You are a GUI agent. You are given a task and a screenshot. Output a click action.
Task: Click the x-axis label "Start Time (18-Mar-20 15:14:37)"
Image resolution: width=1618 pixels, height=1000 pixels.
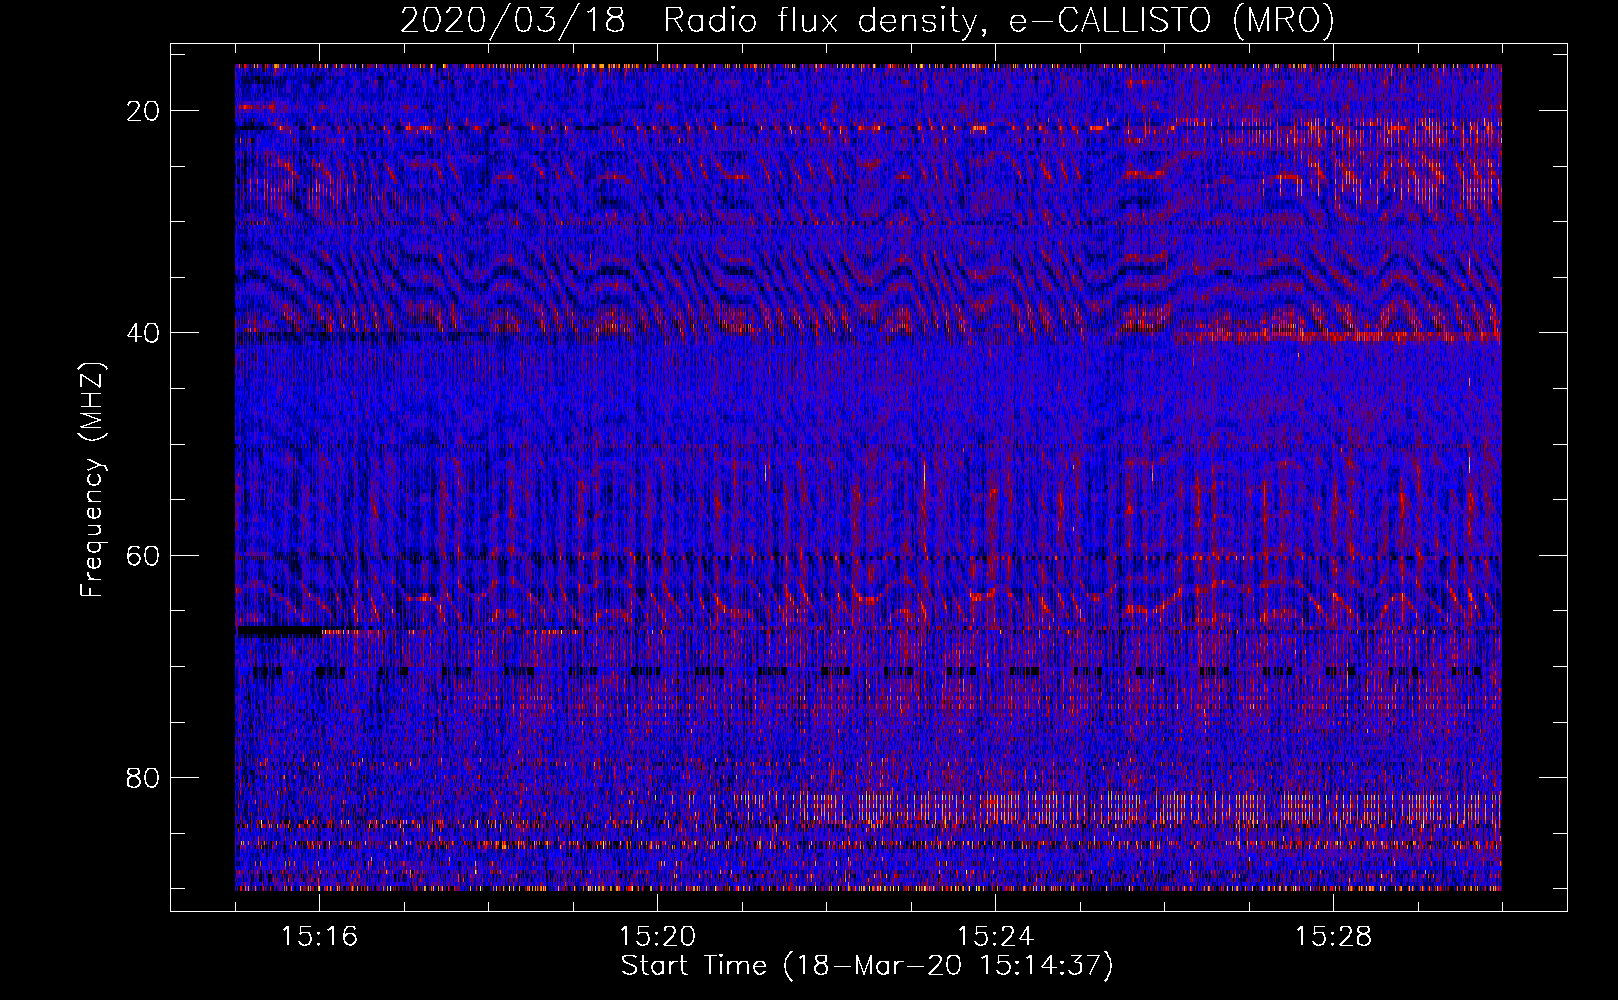pos(867,966)
